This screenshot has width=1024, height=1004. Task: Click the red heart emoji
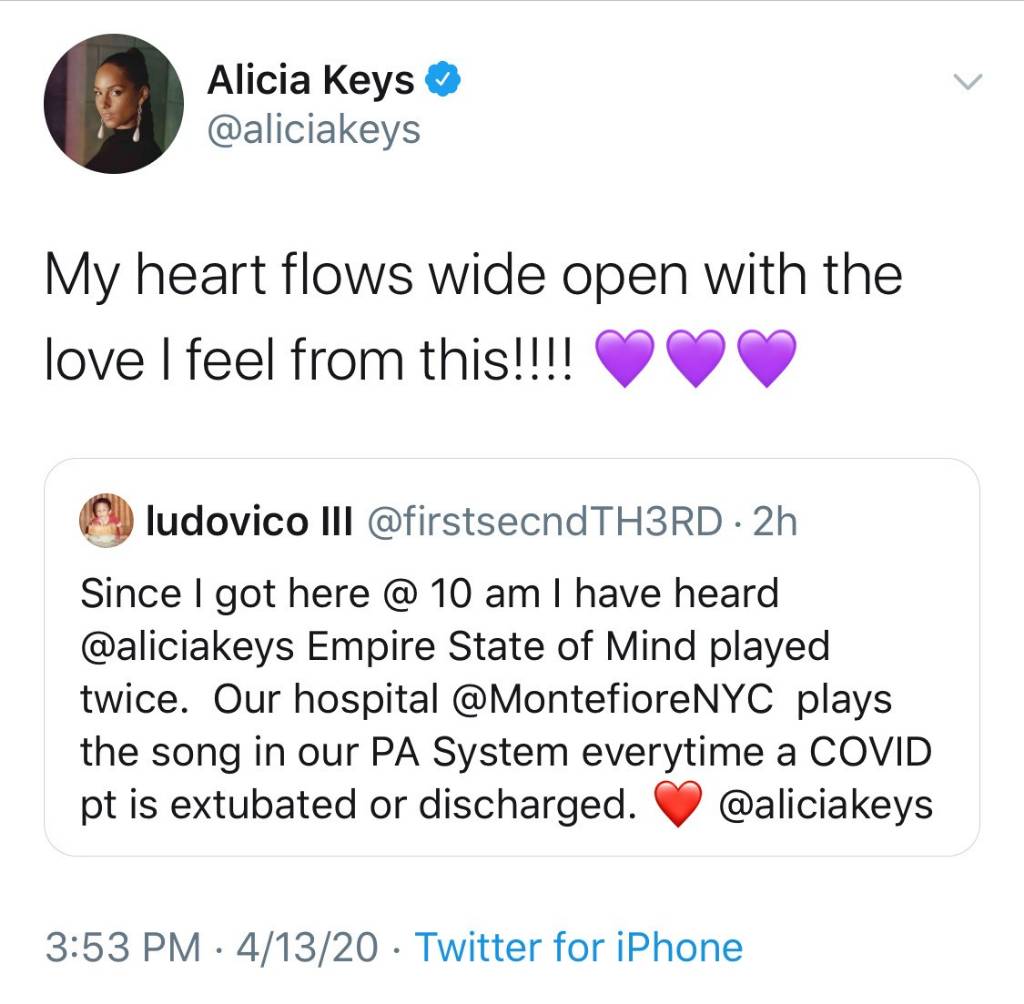(x=677, y=805)
